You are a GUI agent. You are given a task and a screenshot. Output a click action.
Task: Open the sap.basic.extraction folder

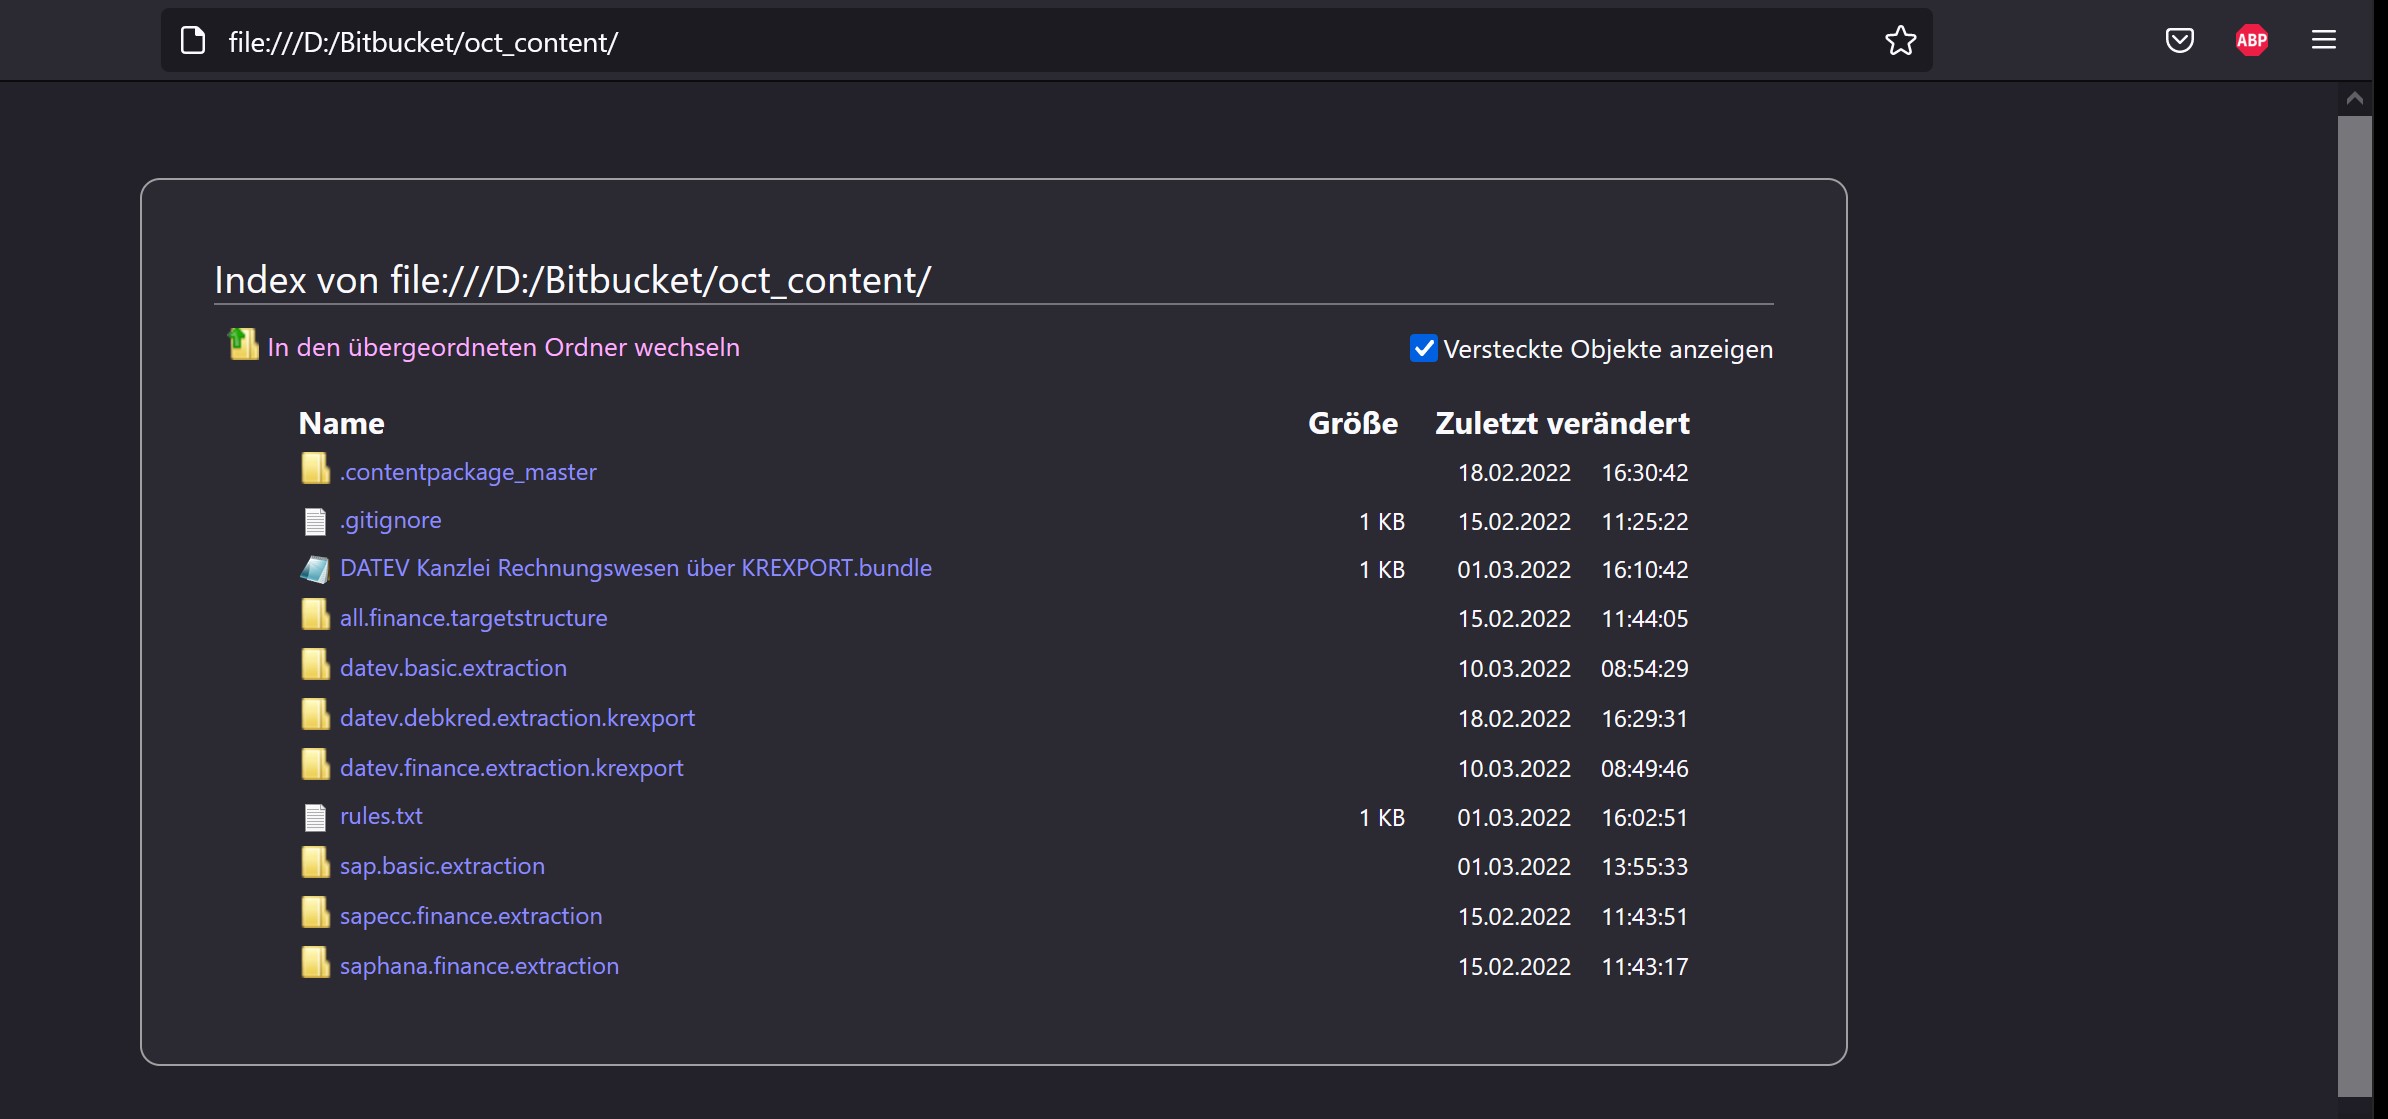click(442, 866)
